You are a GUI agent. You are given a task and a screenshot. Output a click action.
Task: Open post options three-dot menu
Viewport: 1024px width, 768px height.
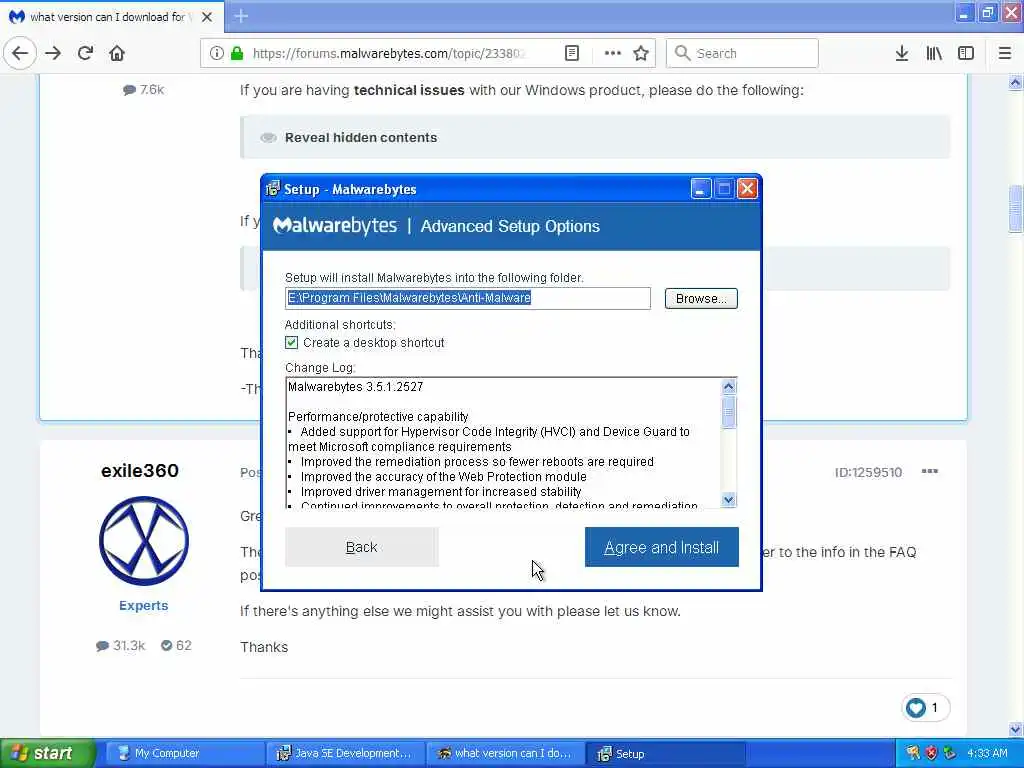[x=929, y=472]
